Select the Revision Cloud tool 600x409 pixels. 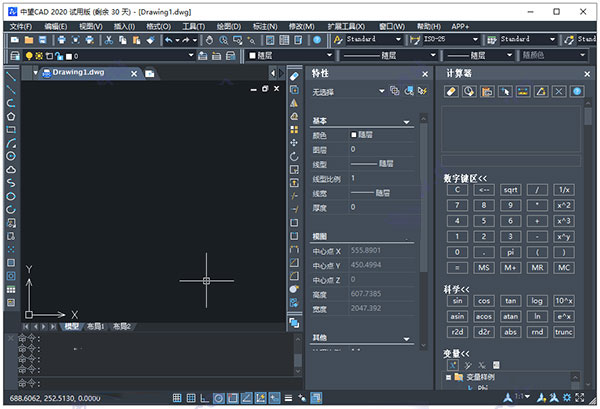11,169
